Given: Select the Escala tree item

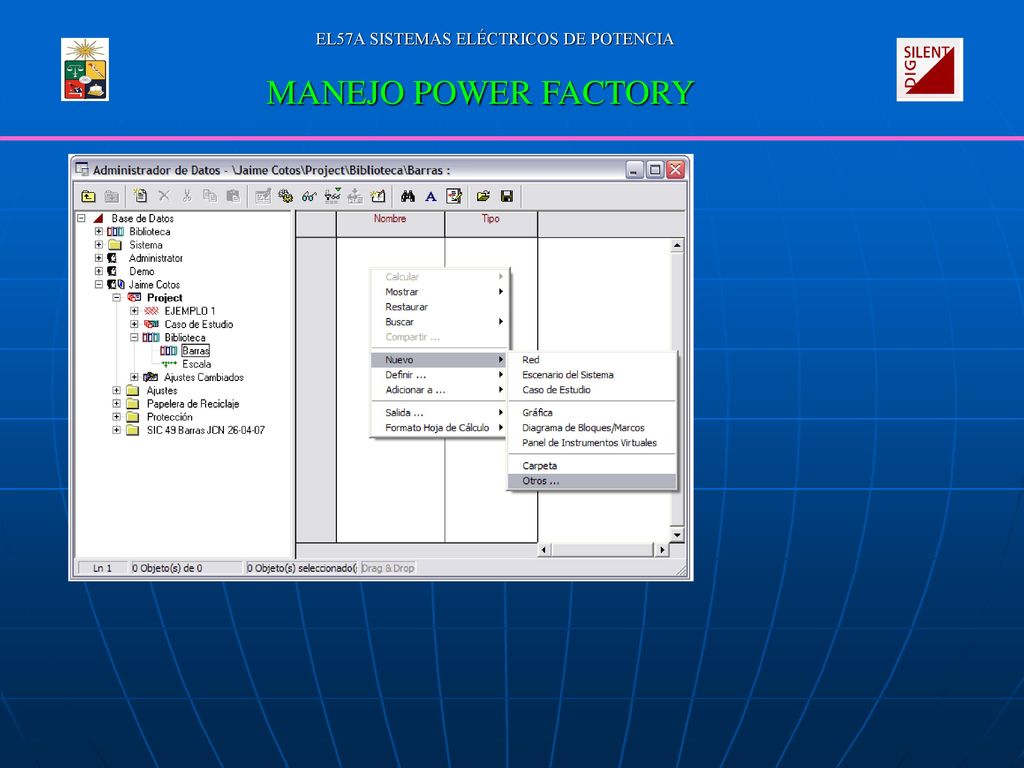Looking at the screenshot, I should click(x=197, y=364).
